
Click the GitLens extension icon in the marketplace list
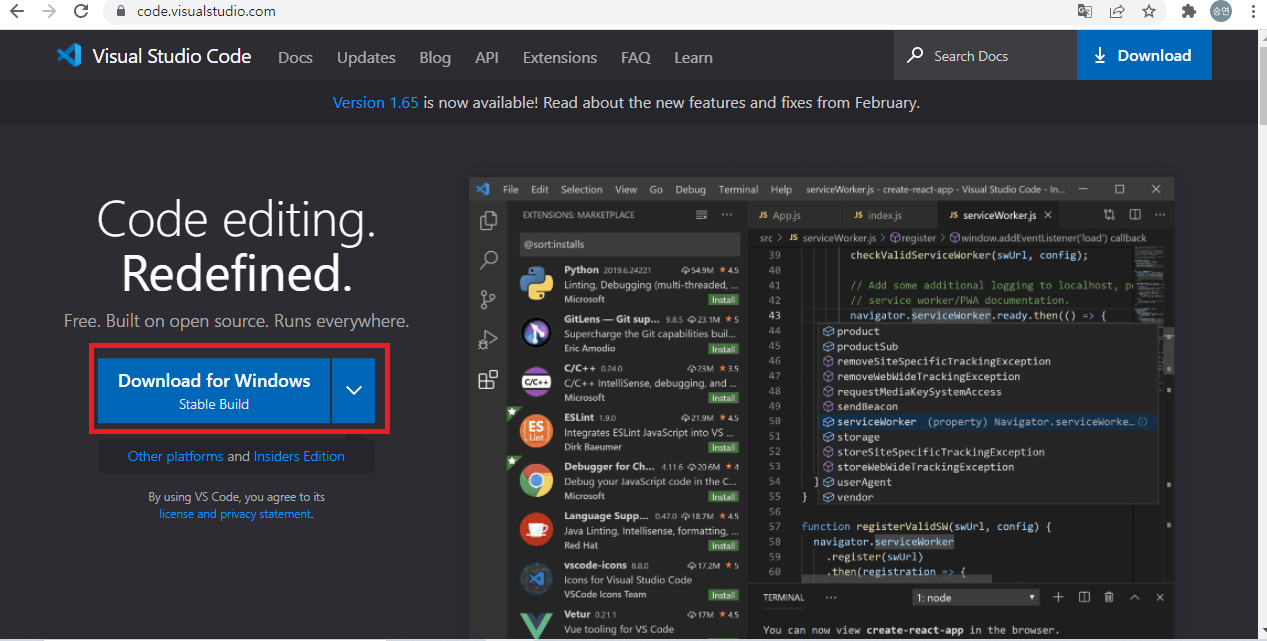pos(536,333)
